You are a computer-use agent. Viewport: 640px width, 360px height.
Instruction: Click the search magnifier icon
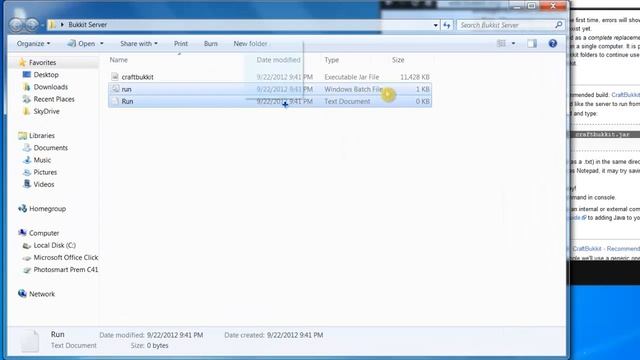tap(558, 25)
